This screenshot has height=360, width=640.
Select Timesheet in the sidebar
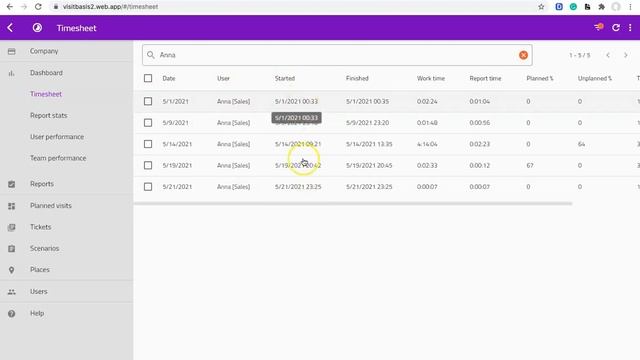(46, 94)
